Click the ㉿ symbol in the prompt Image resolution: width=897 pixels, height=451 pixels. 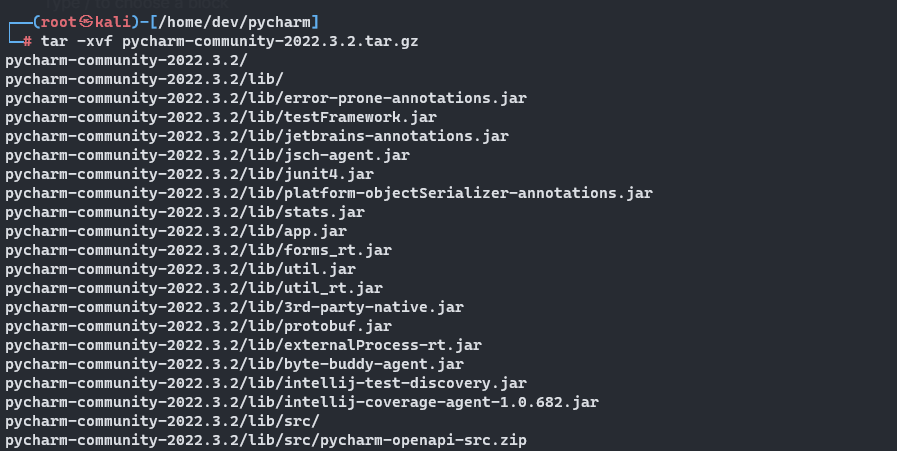click(x=87, y=22)
